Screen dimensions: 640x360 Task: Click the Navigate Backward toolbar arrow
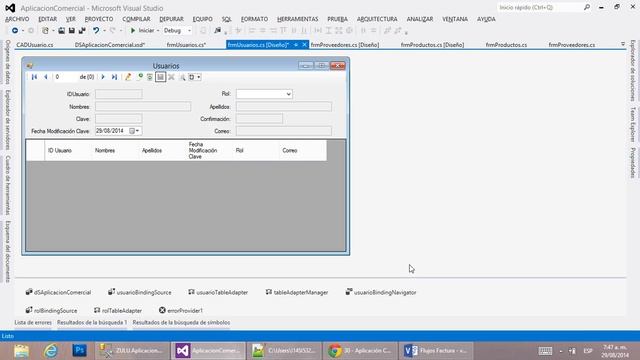click(x=15, y=31)
